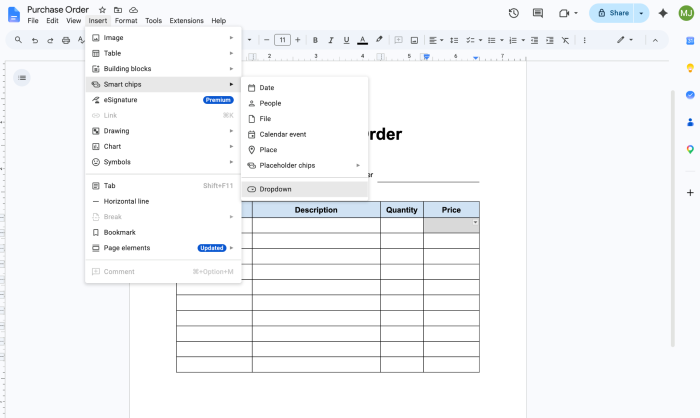Open the Format menu
Viewport: 700px width, 418px height.
126,21
